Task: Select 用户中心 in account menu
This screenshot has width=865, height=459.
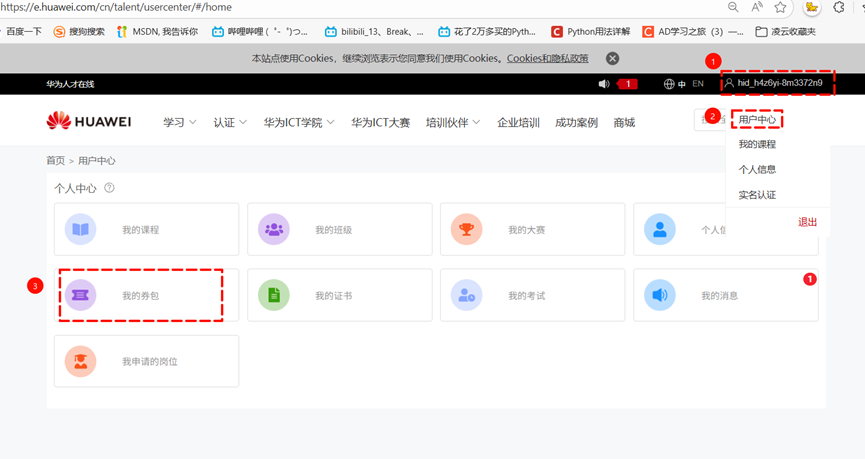Action: (x=757, y=119)
